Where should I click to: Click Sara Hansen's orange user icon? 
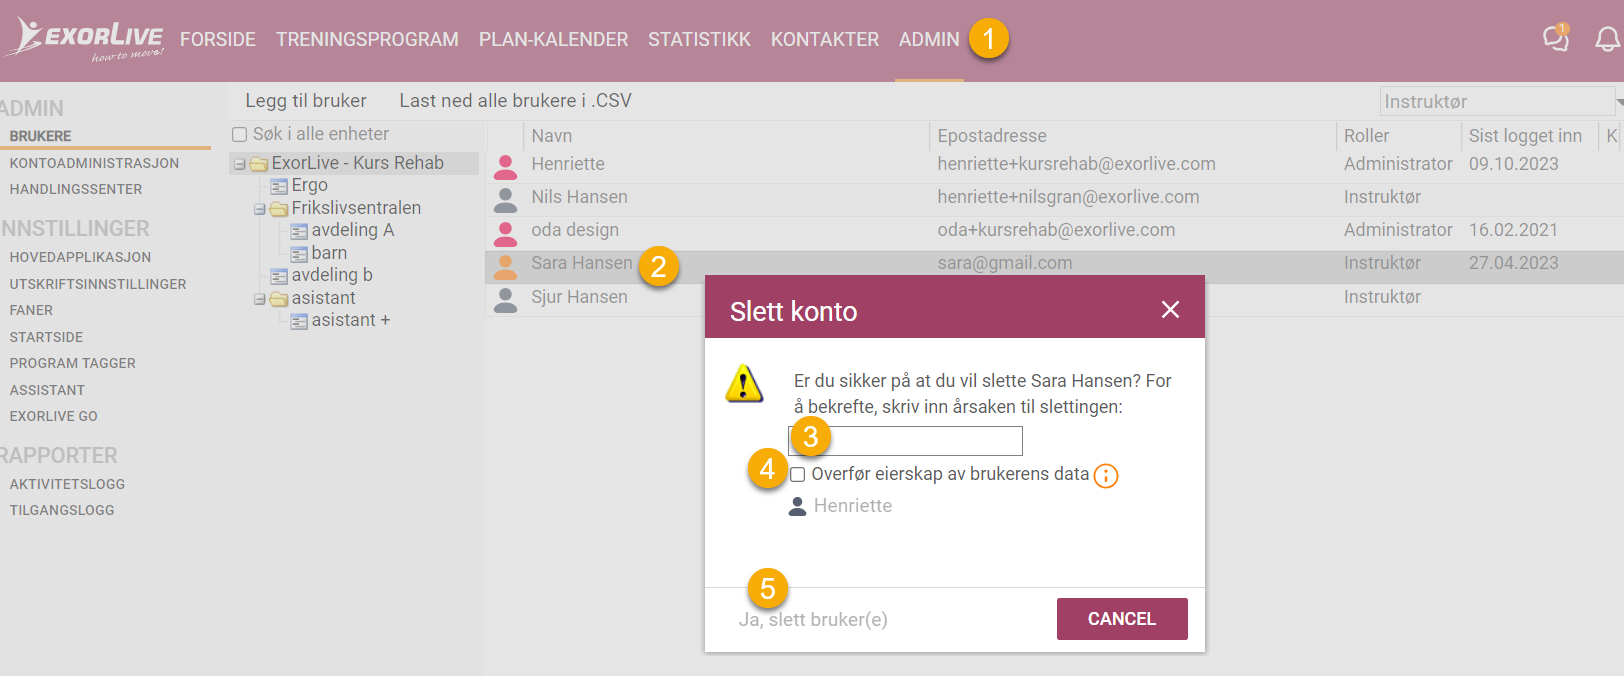(506, 265)
